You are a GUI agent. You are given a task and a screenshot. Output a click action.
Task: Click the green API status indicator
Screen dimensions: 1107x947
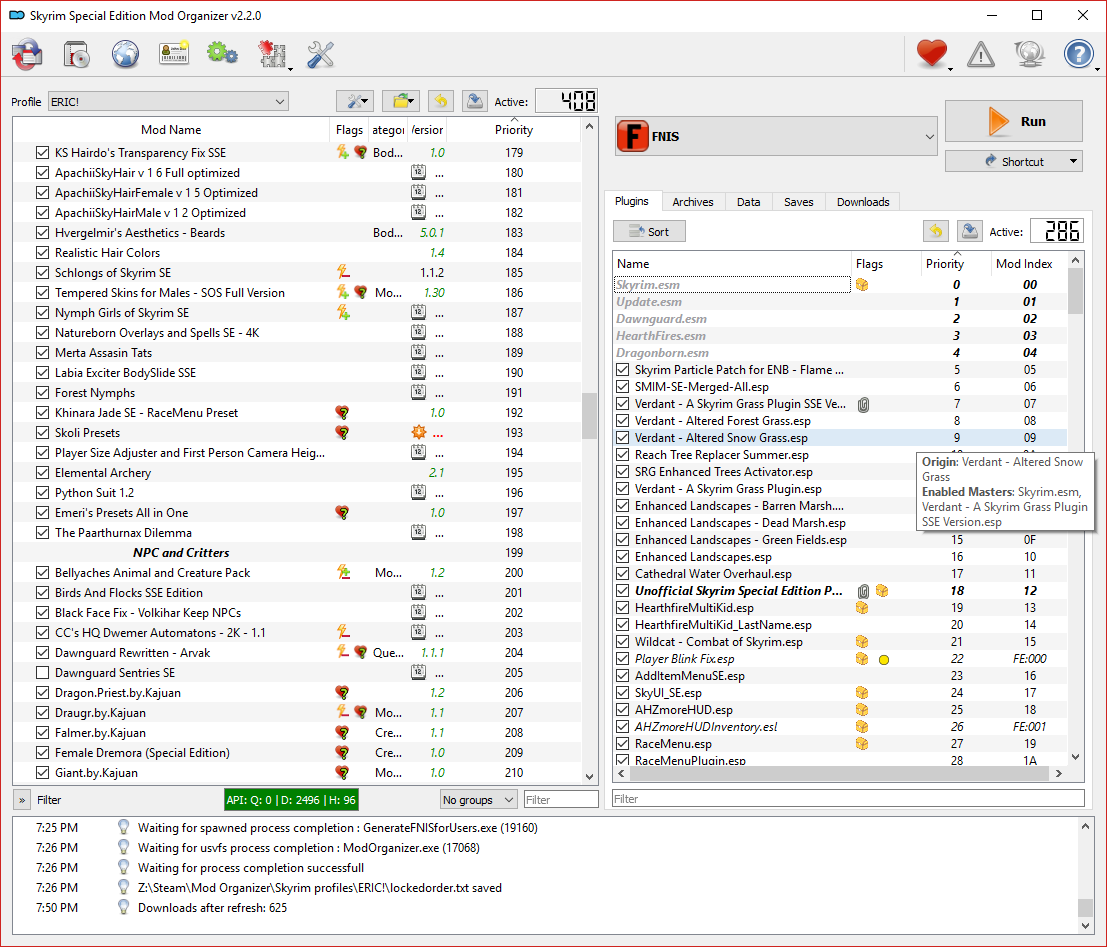(291, 799)
